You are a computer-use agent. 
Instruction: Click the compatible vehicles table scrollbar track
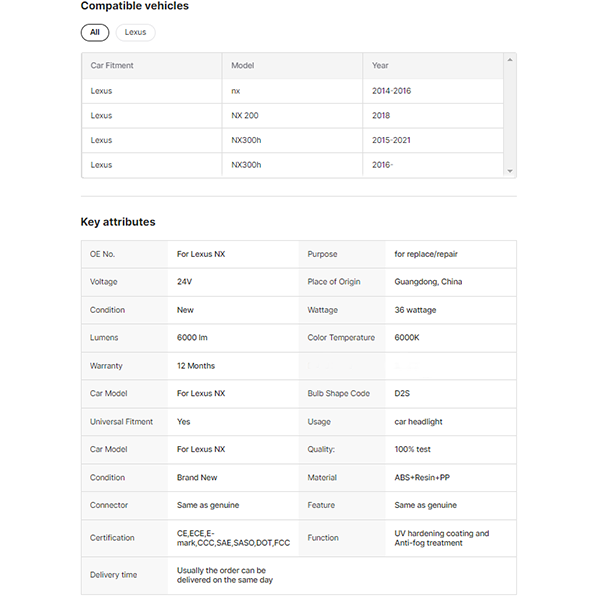point(510,116)
